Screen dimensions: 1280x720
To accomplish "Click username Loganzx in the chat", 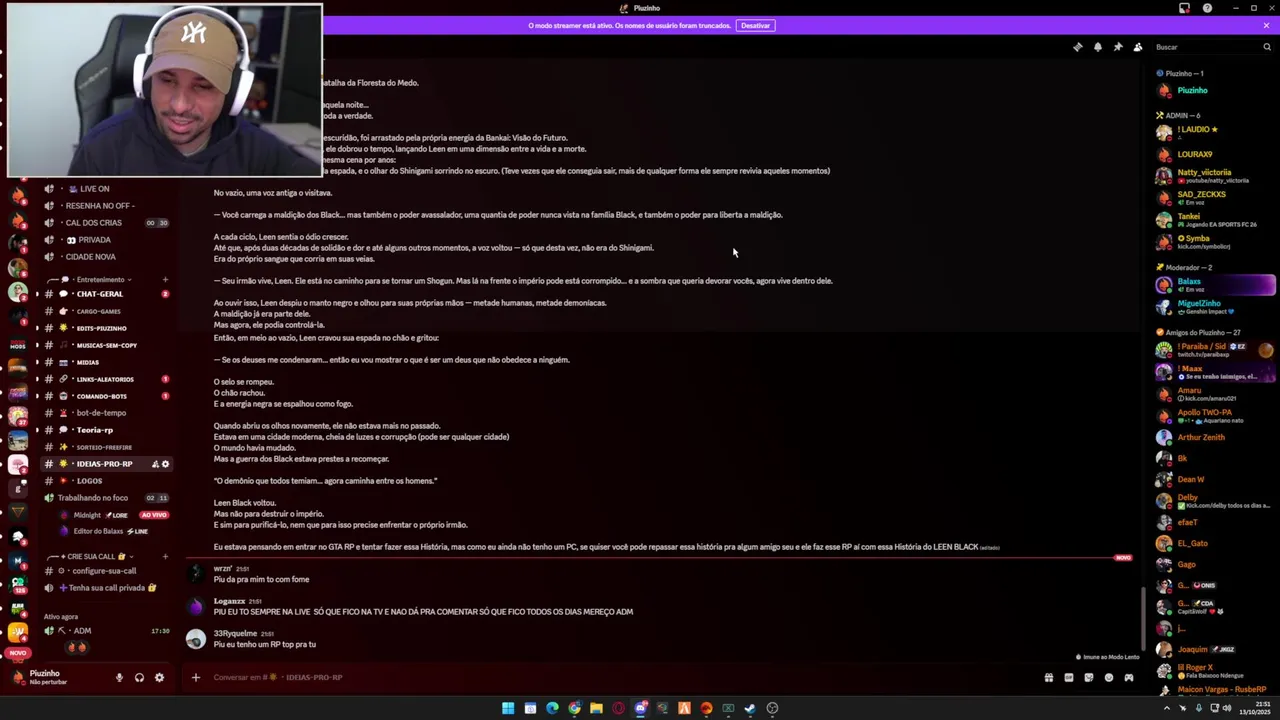I will pyautogui.click(x=229, y=601).
